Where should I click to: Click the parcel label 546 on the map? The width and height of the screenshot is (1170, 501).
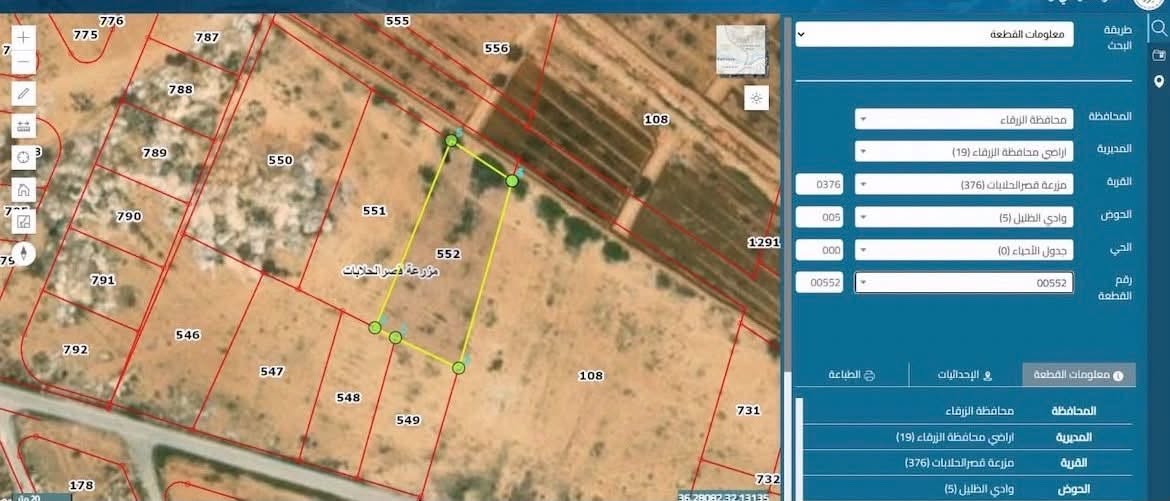pyautogui.click(x=187, y=335)
